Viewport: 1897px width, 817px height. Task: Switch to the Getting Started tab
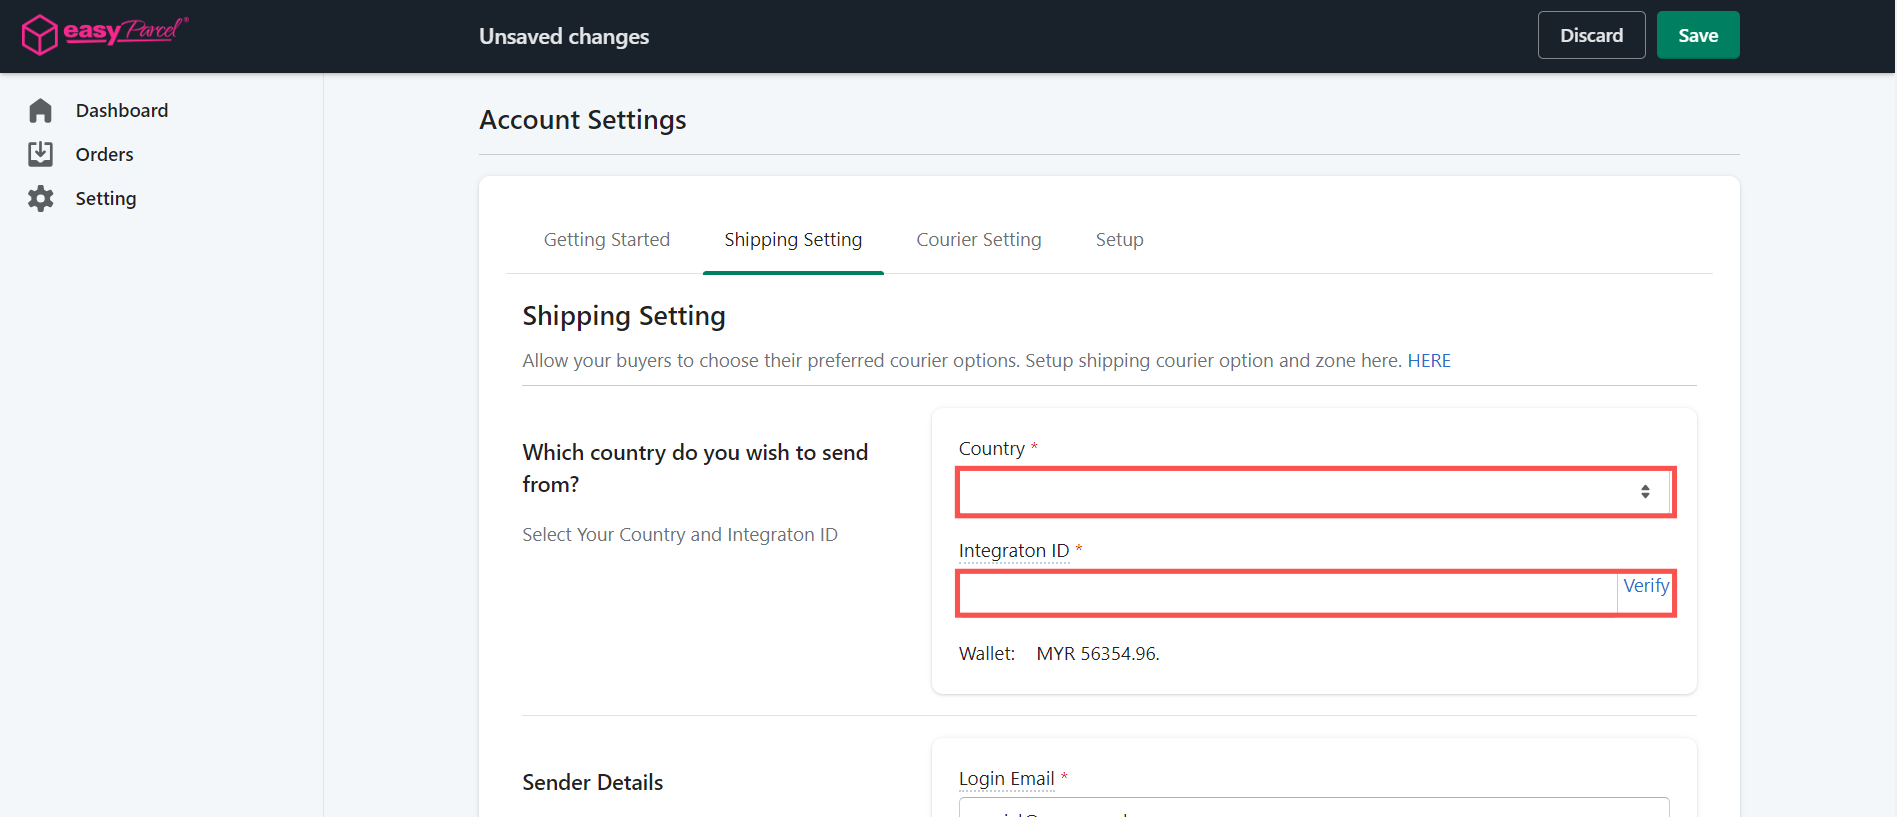coord(606,240)
